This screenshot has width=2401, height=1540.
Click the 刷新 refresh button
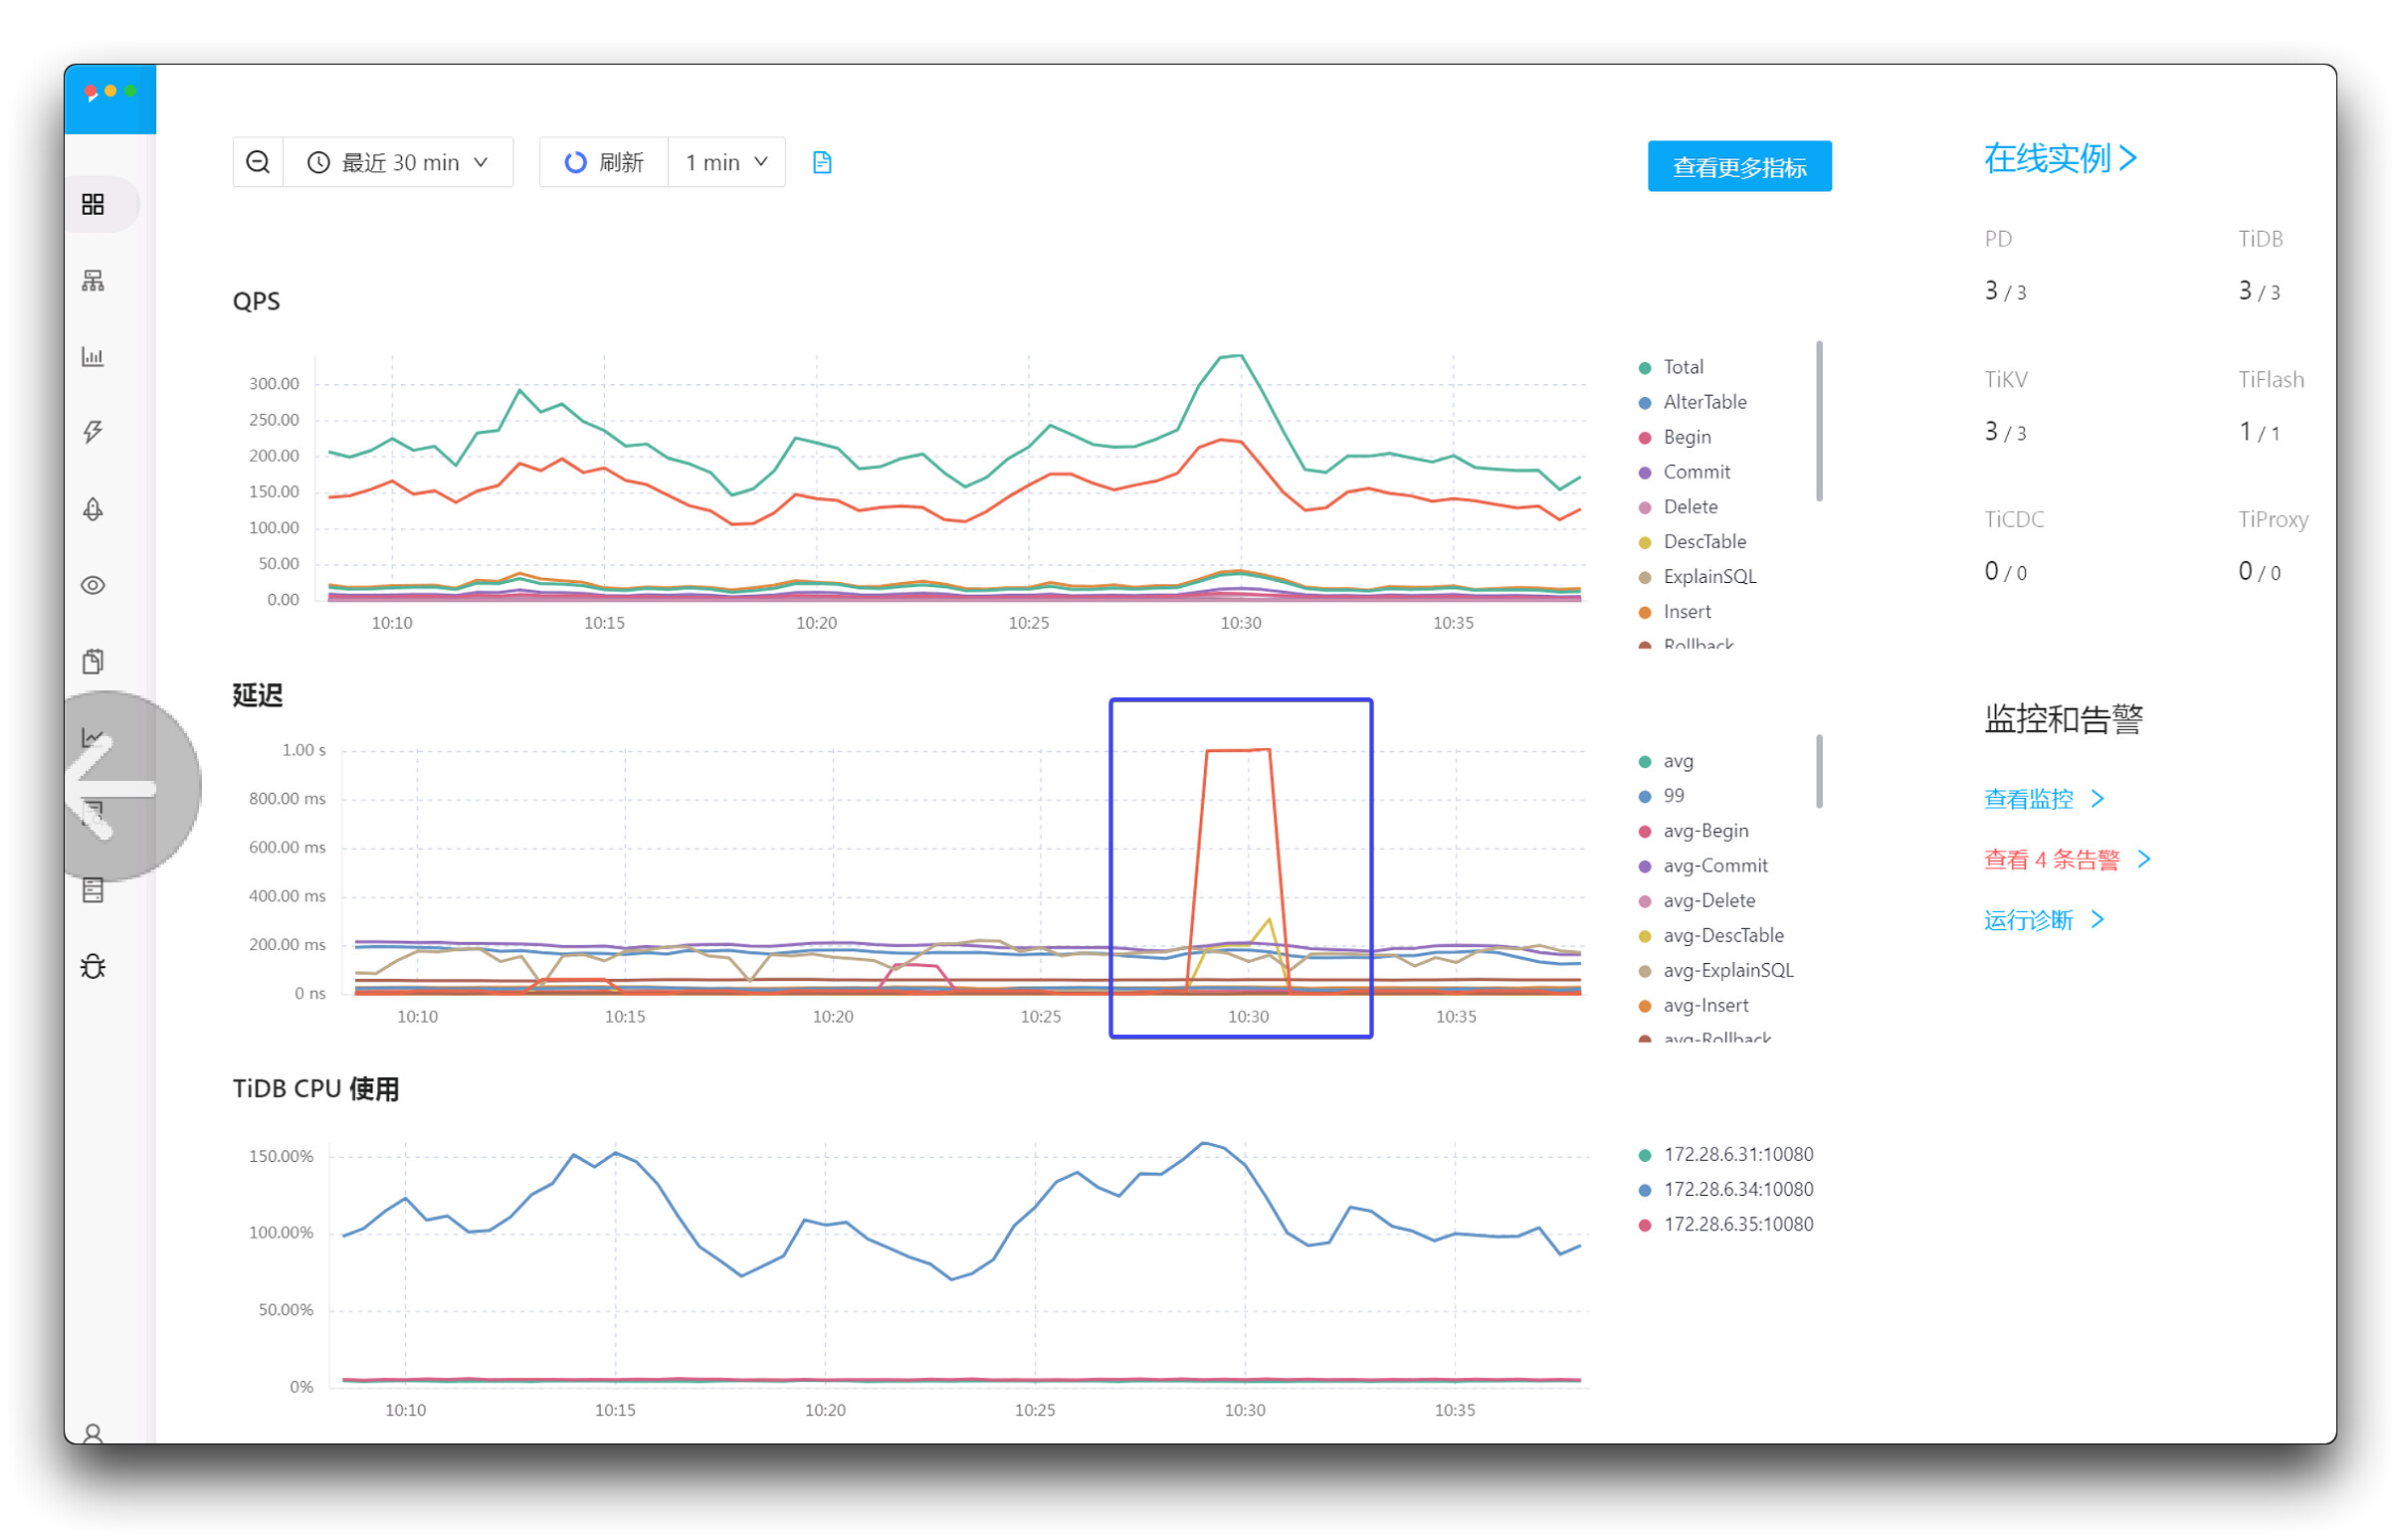pyautogui.click(x=604, y=162)
